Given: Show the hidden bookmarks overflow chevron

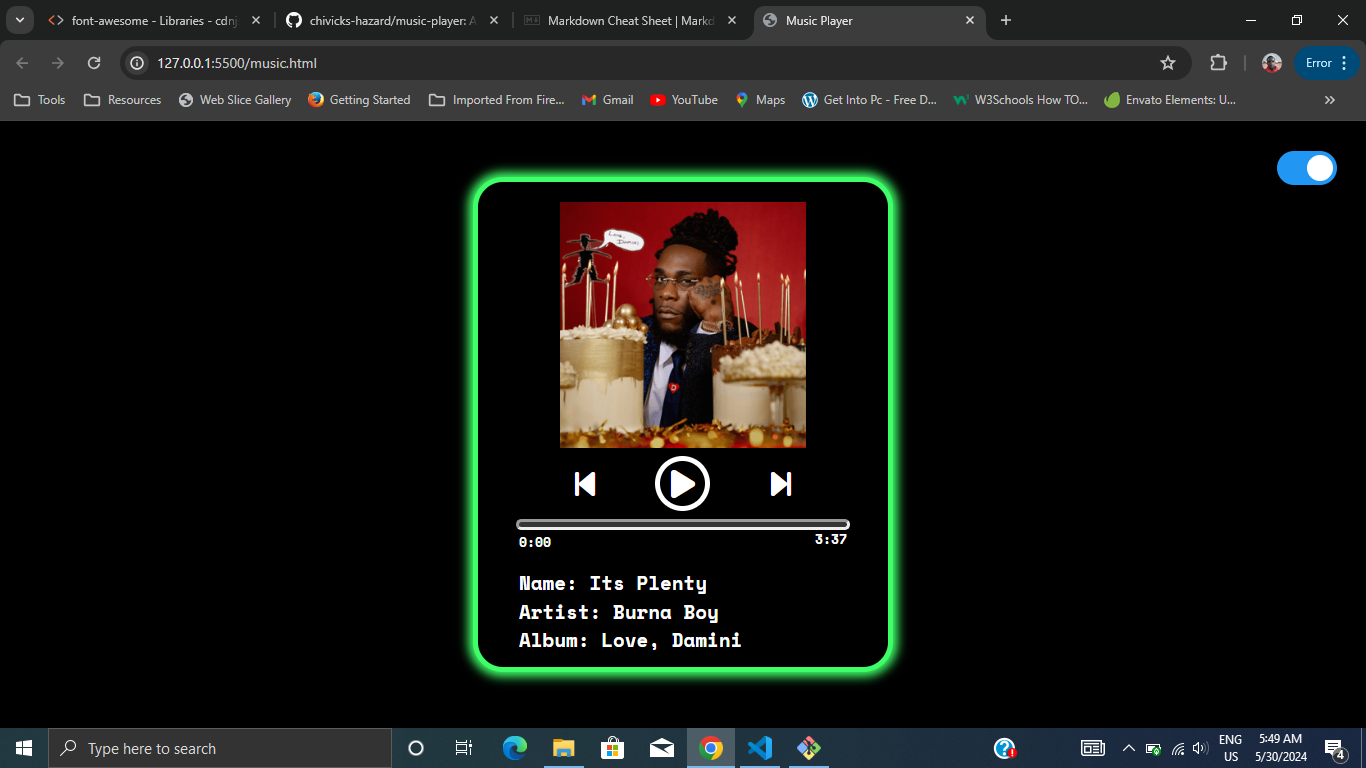Looking at the screenshot, I should coord(1330,100).
